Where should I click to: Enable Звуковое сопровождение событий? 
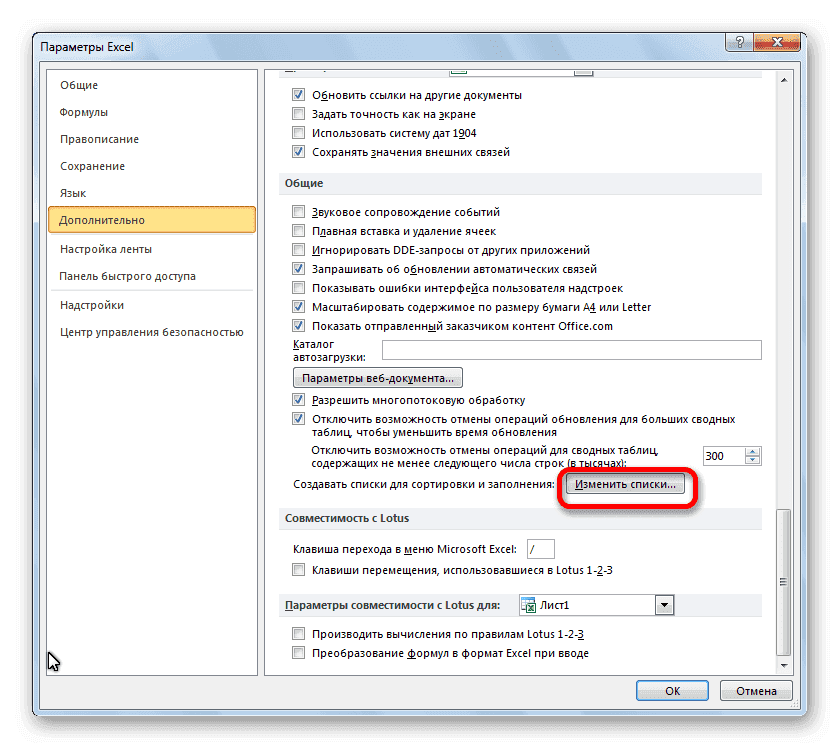click(x=298, y=211)
